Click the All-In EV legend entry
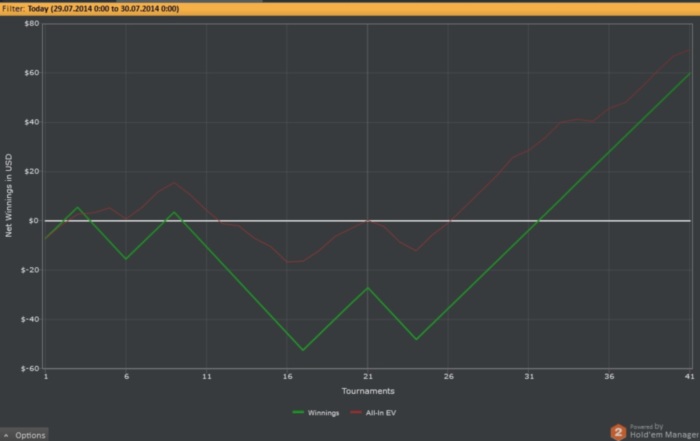 click(373, 413)
